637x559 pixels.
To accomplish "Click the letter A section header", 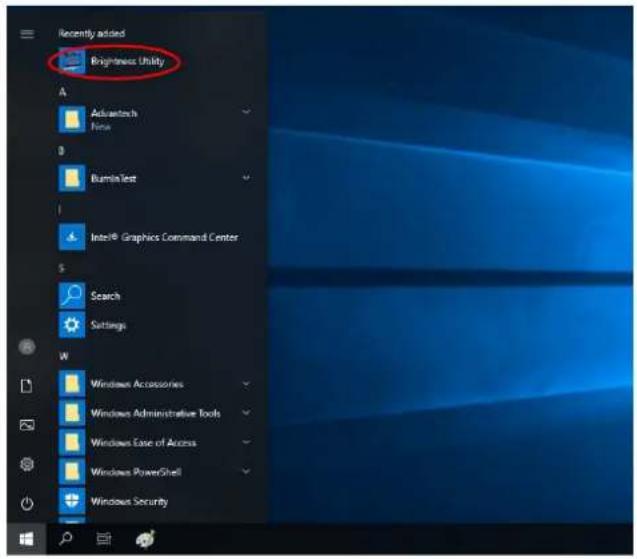I will (x=63, y=92).
